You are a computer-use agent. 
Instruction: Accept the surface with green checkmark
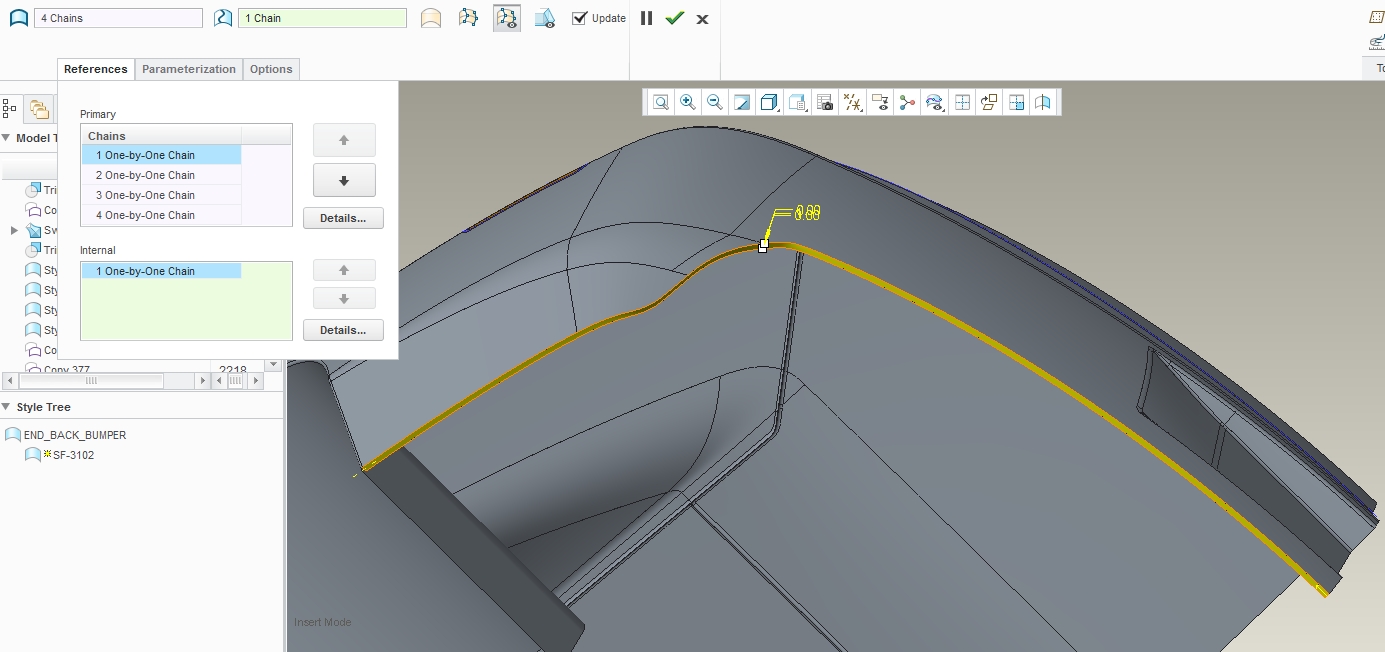(675, 18)
